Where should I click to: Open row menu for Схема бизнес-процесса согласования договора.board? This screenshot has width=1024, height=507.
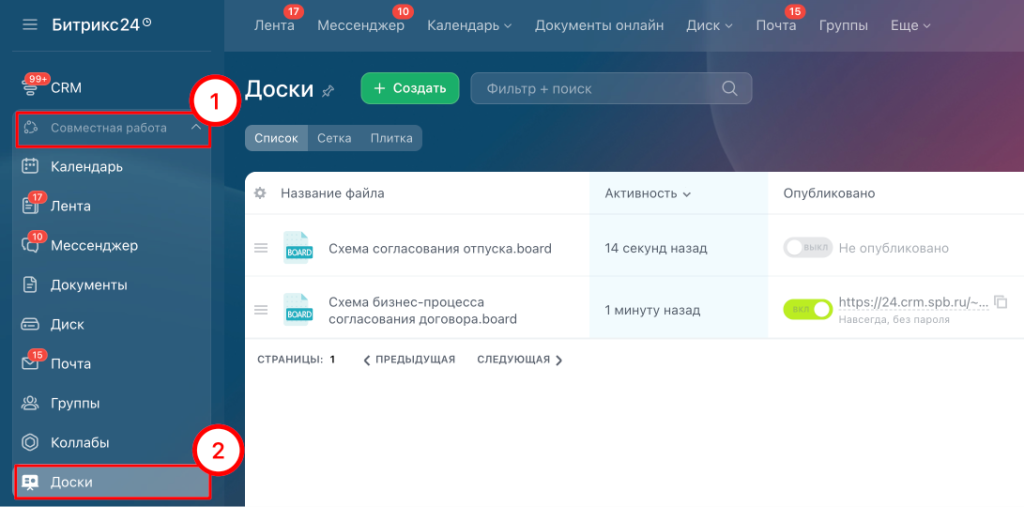[x=261, y=310]
